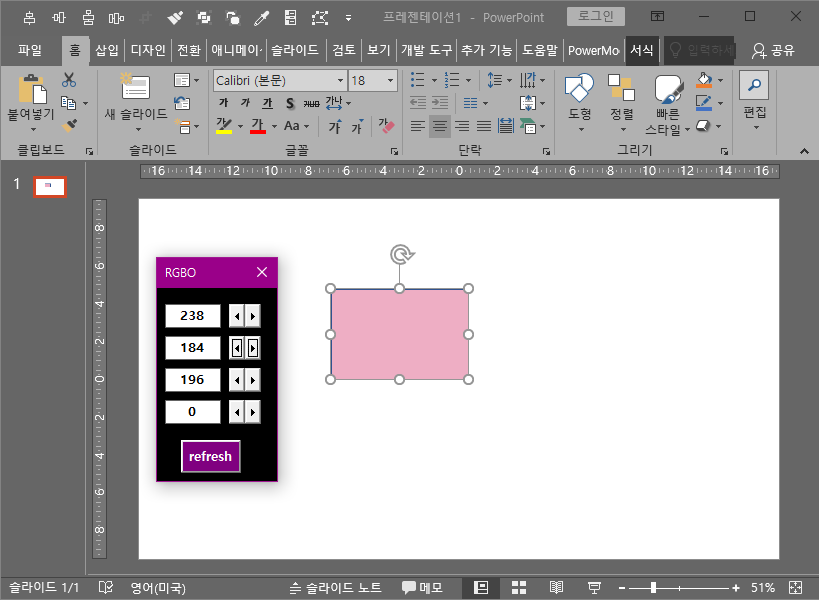Toggle Normal view in the status bar
Image resolution: width=819 pixels, height=601 pixels.
[481, 587]
